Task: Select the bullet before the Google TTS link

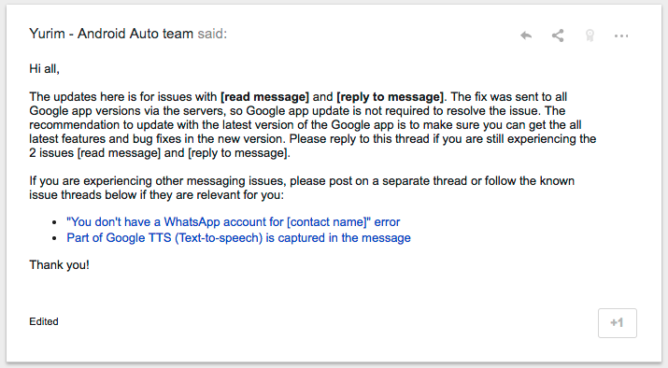Action: coord(55,238)
